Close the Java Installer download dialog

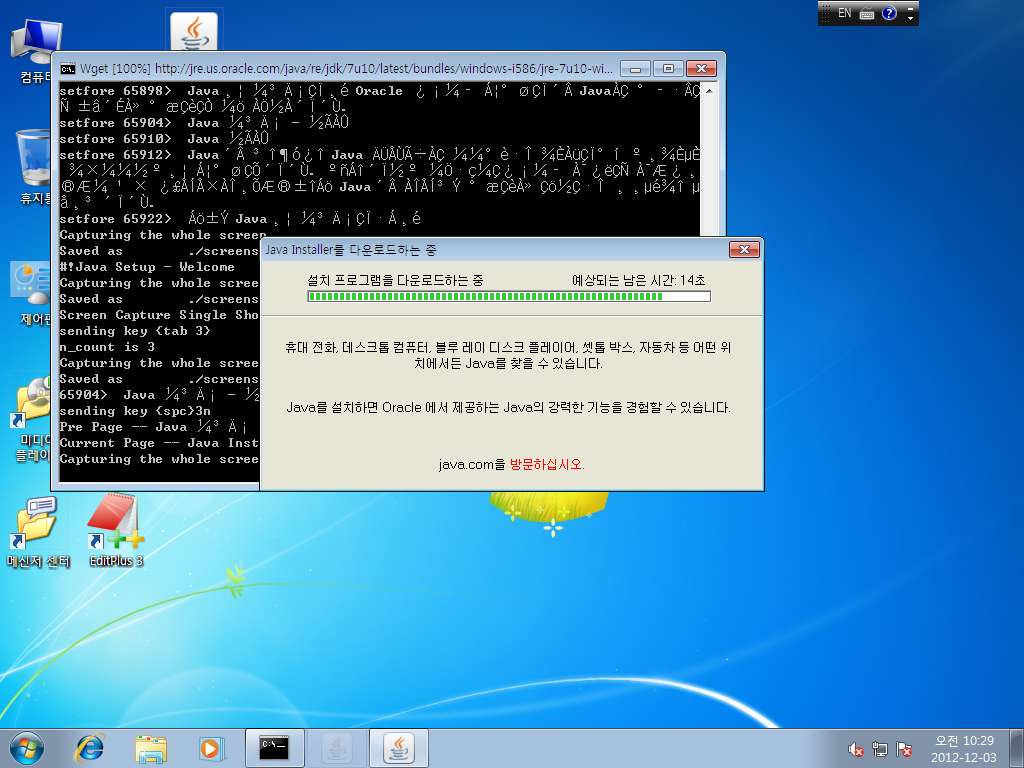[x=743, y=249]
